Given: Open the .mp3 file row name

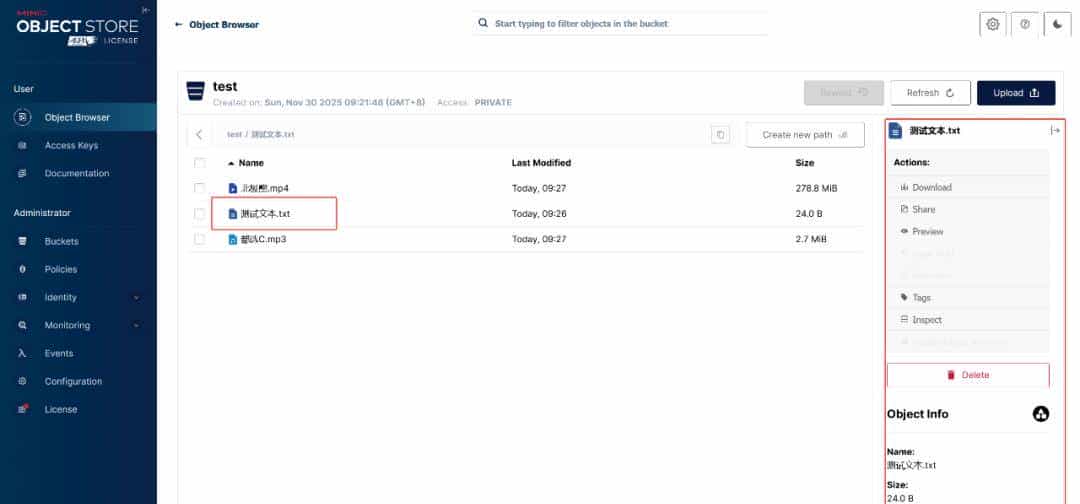Looking at the screenshot, I should 263,240.
